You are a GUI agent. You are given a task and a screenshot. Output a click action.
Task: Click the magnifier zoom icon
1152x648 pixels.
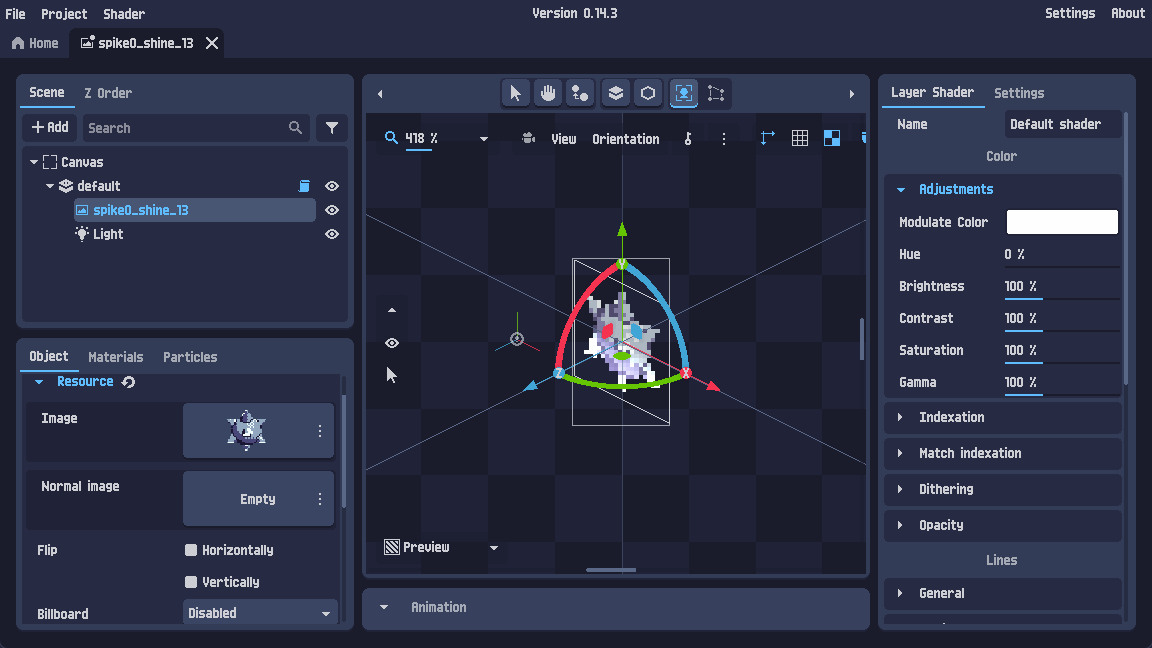click(x=391, y=138)
